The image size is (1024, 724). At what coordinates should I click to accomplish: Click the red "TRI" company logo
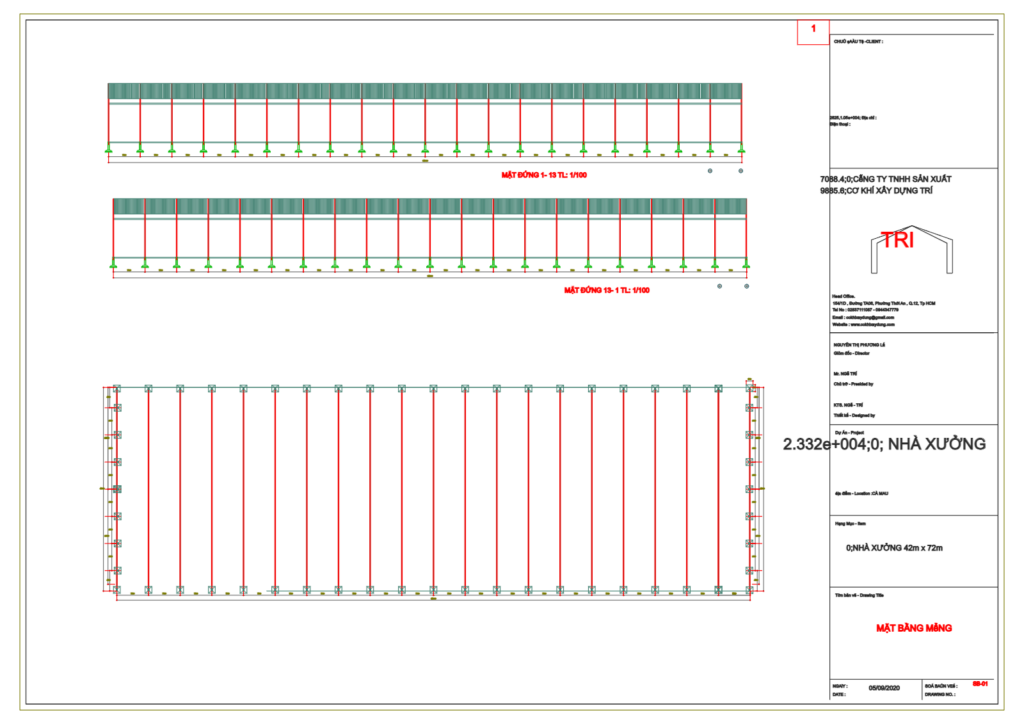[898, 240]
